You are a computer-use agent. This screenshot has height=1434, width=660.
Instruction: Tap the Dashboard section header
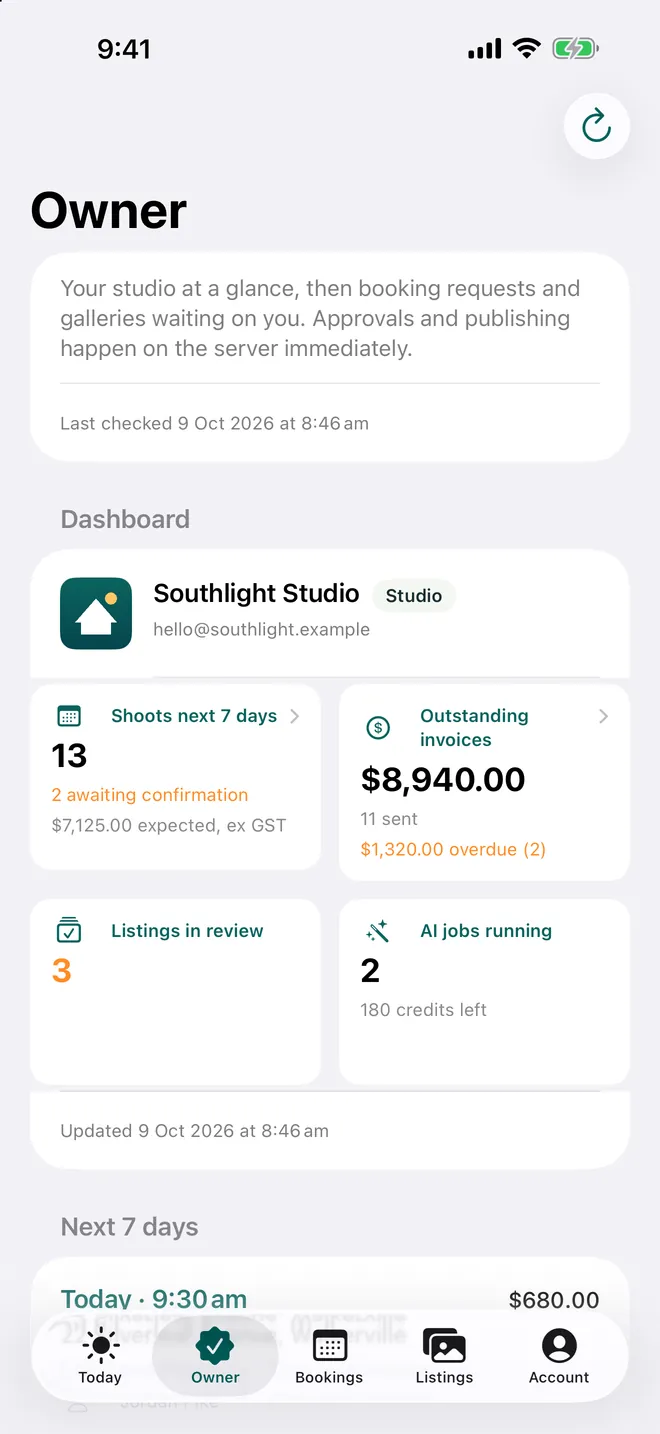(x=125, y=520)
